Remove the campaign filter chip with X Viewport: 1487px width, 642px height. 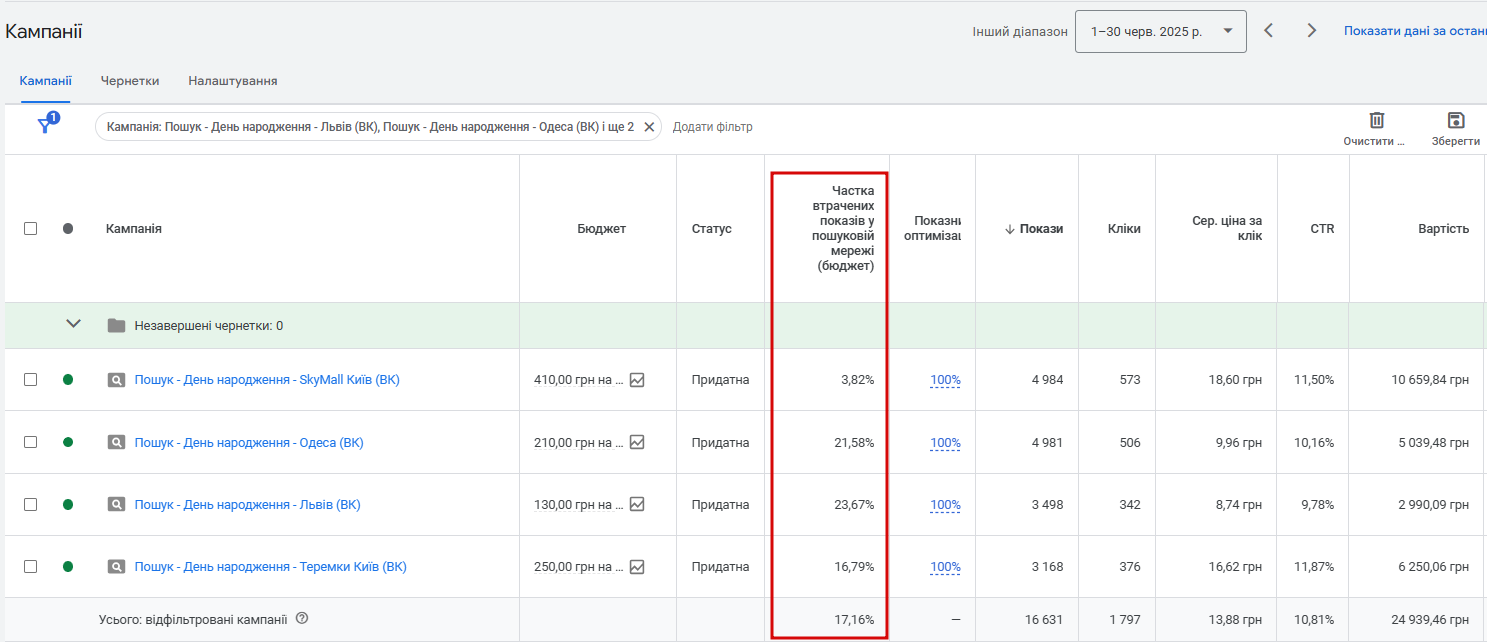(x=649, y=127)
